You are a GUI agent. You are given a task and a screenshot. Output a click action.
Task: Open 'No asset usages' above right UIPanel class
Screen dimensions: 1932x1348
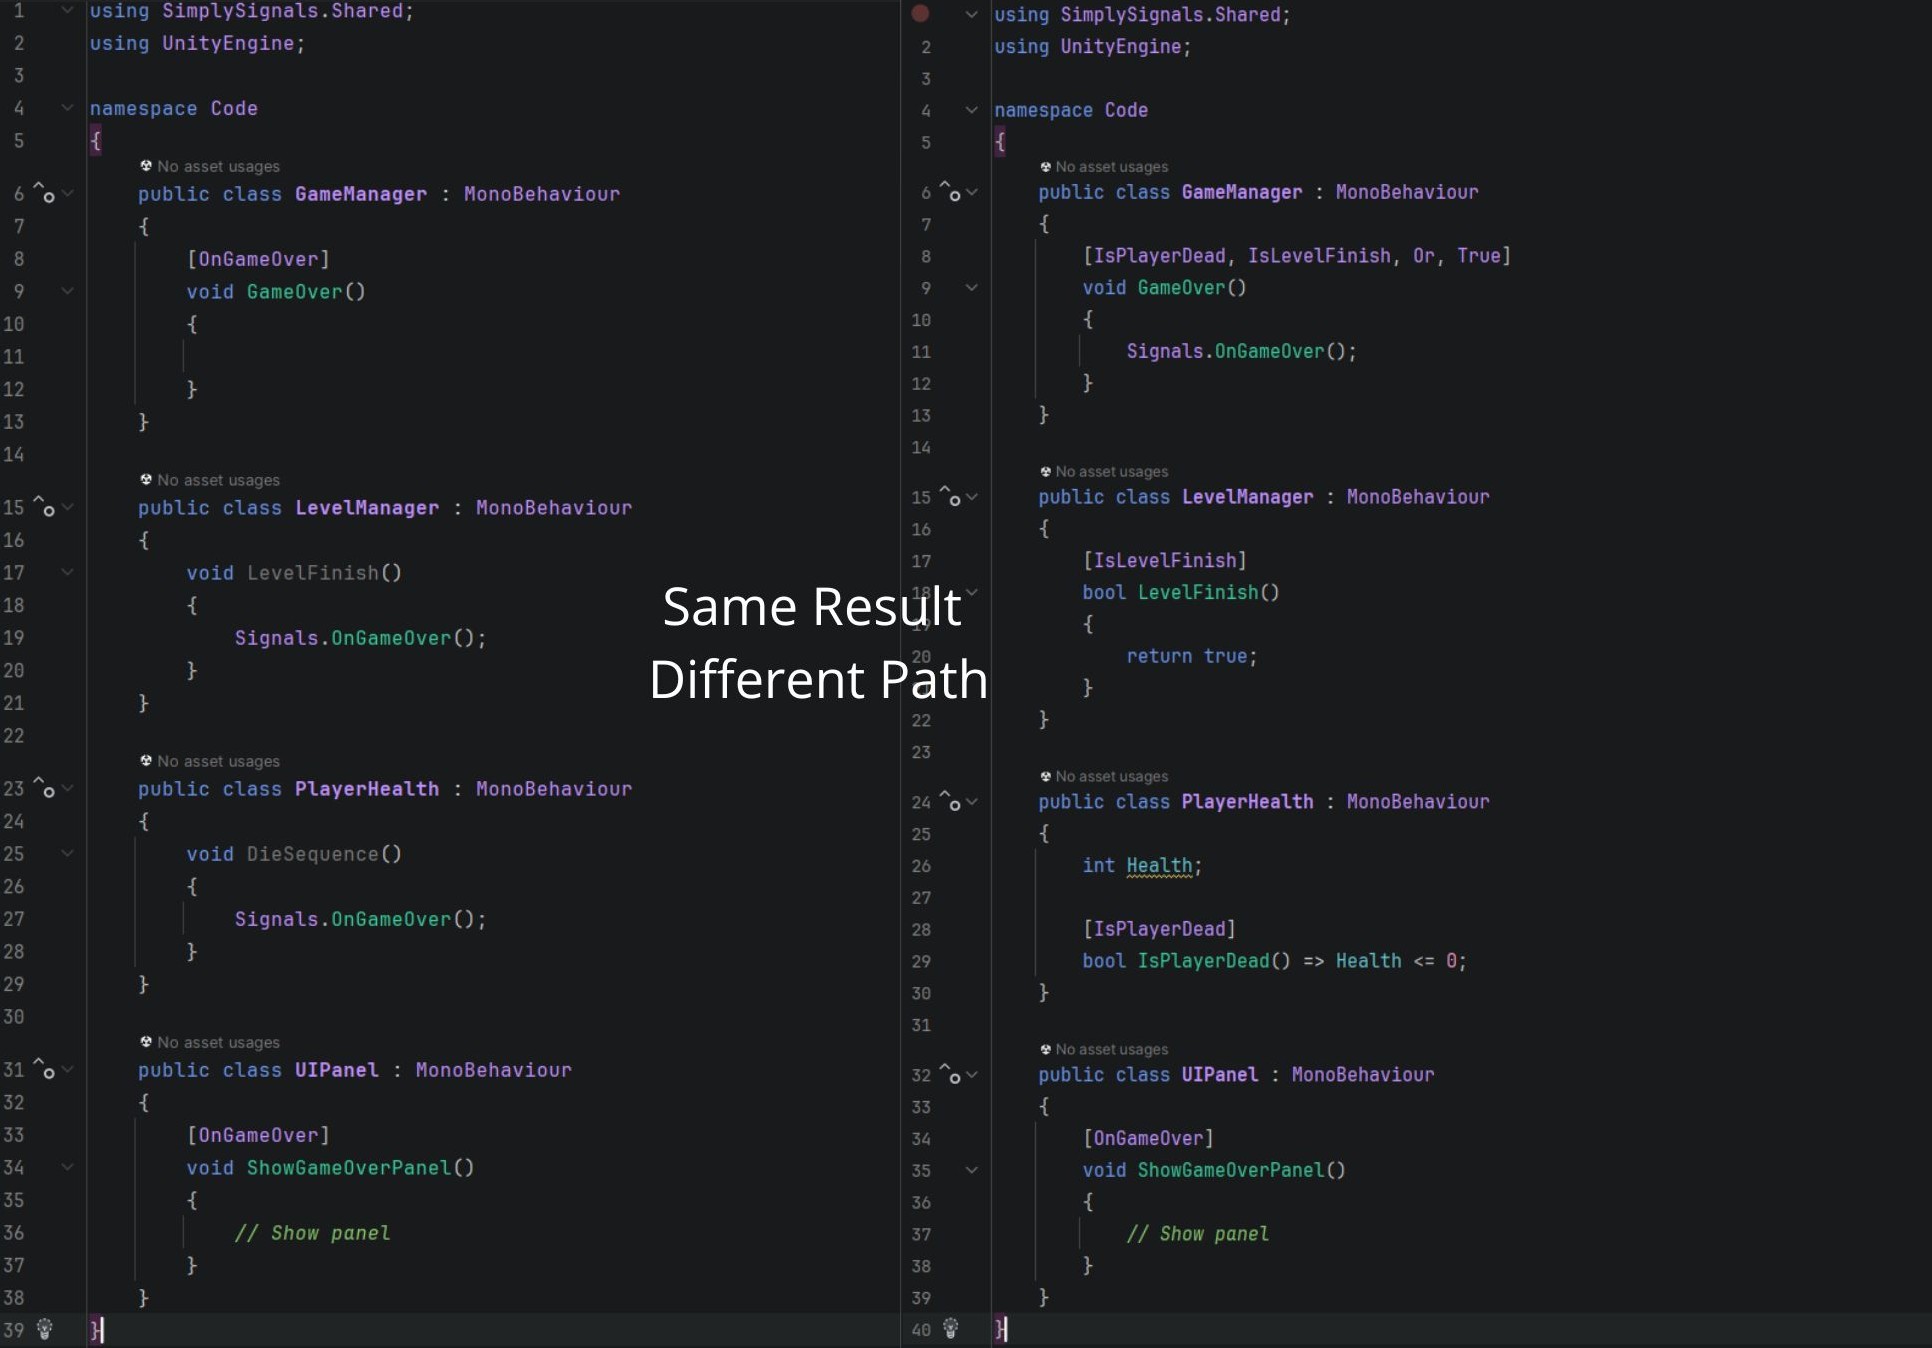coord(1104,1049)
